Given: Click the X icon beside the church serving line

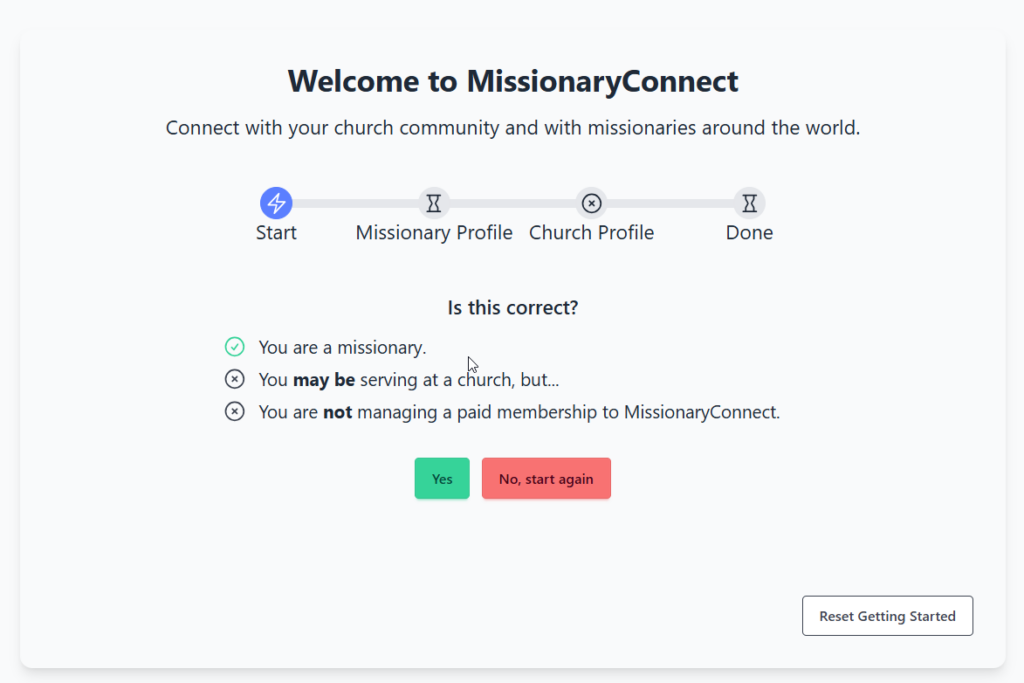Looking at the screenshot, I should click(234, 379).
